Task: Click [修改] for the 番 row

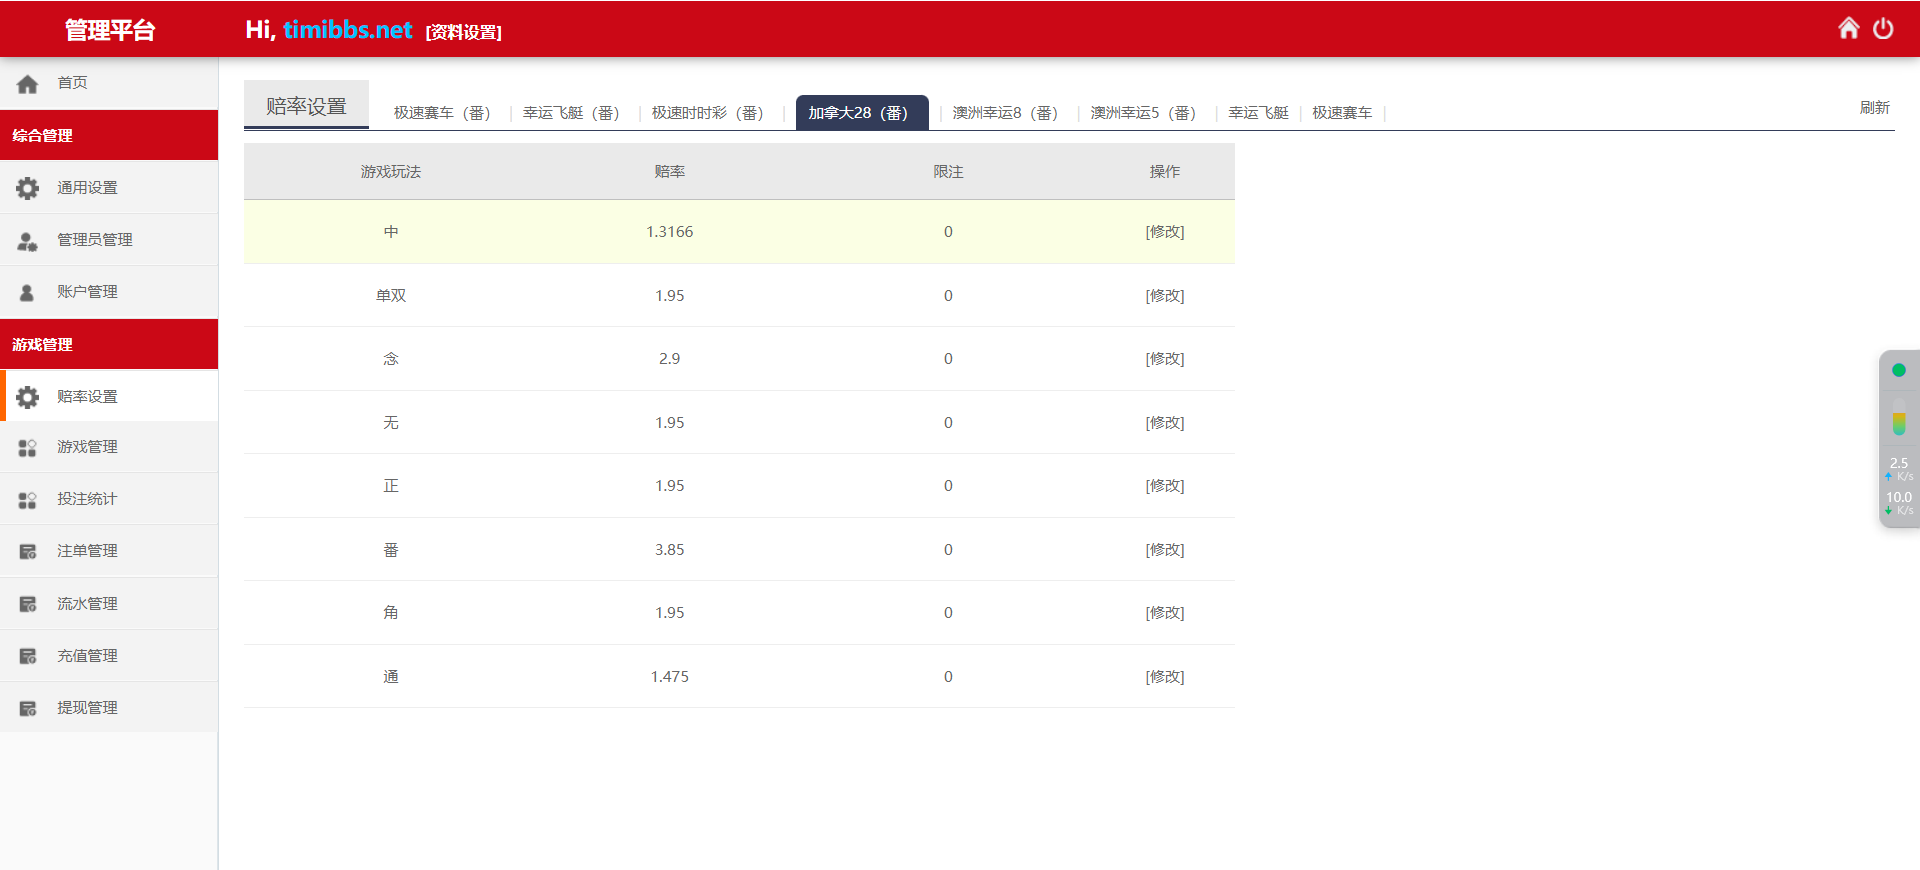Action: pos(1165,550)
